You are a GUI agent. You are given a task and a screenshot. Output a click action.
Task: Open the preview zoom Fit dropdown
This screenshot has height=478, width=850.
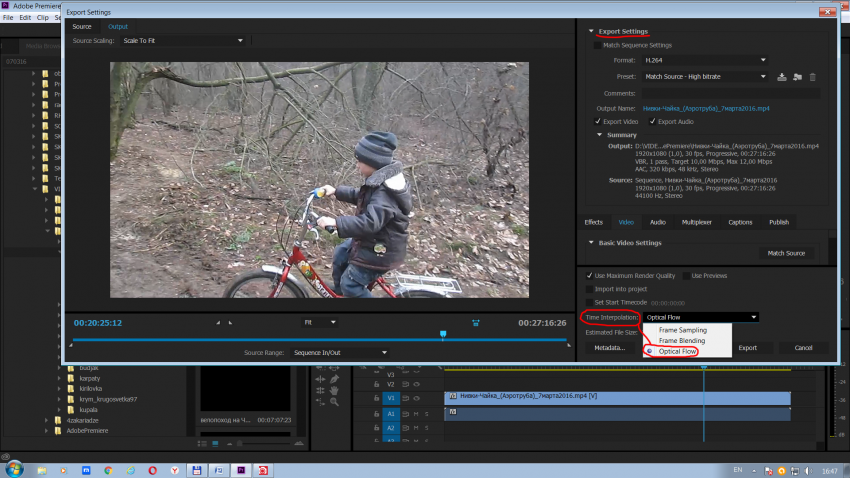pyautogui.click(x=319, y=322)
